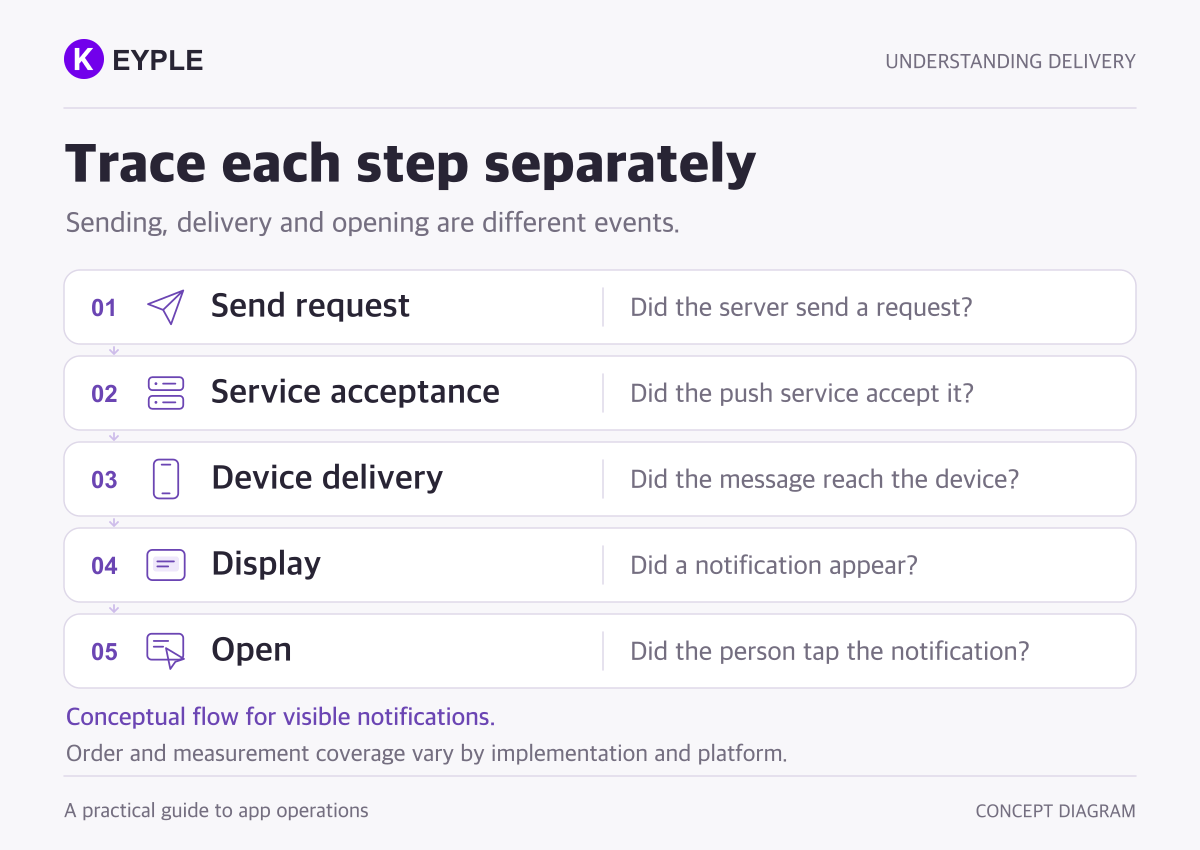Click 'A practical guide to app operations' footer
This screenshot has height=850, width=1200.
217,811
